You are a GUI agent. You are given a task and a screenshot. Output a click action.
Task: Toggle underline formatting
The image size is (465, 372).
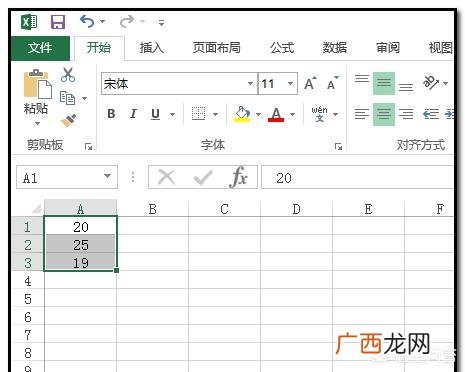(155, 114)
